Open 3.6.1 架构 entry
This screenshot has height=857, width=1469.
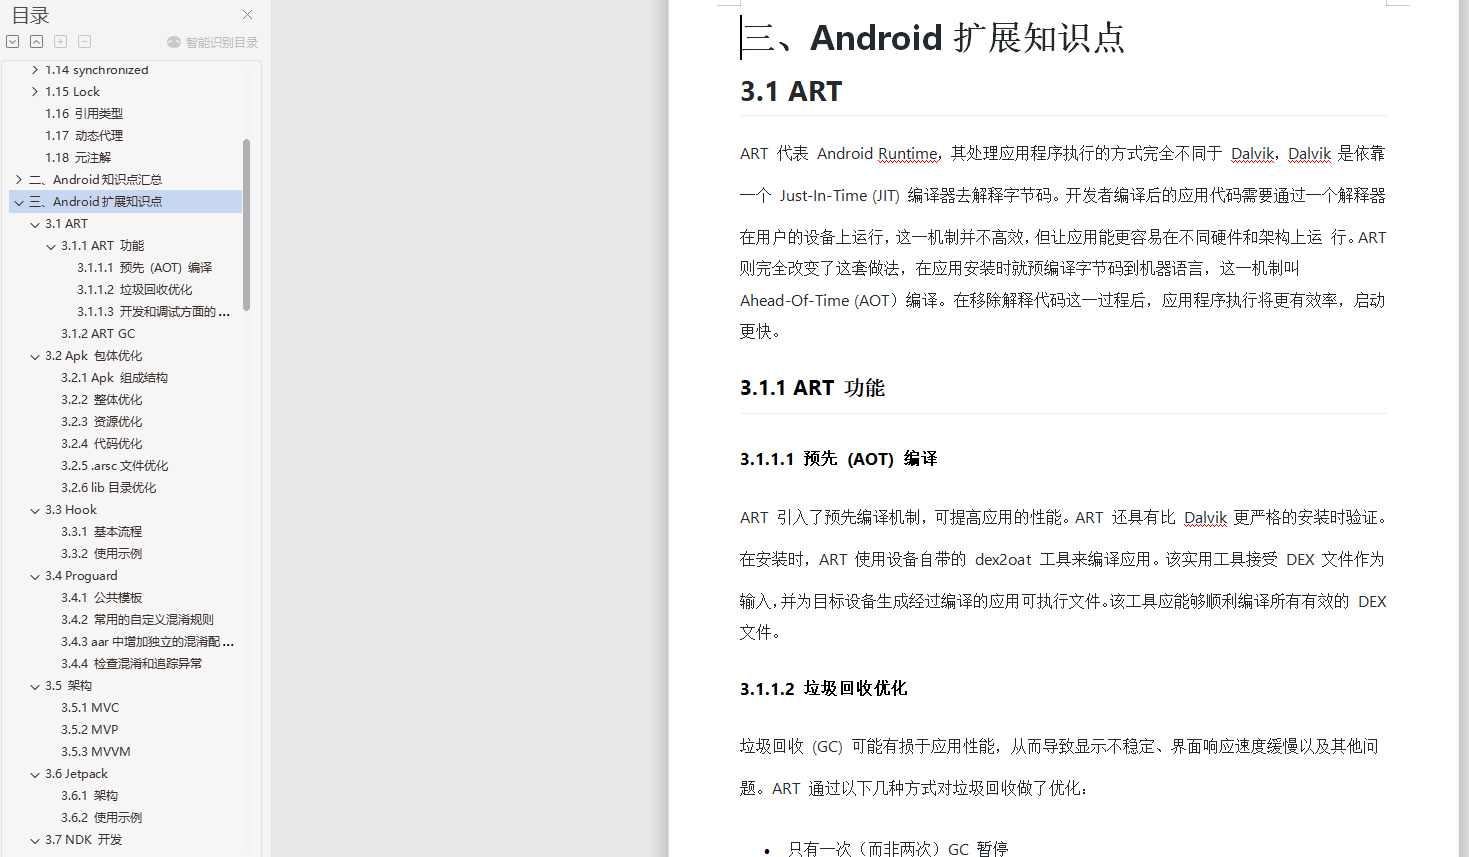point(90,796)
